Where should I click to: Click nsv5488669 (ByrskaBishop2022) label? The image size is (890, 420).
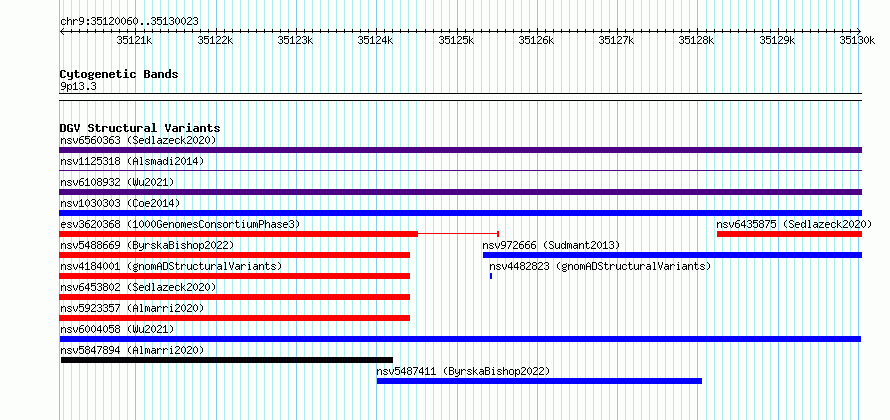click(x=147, y=245)
